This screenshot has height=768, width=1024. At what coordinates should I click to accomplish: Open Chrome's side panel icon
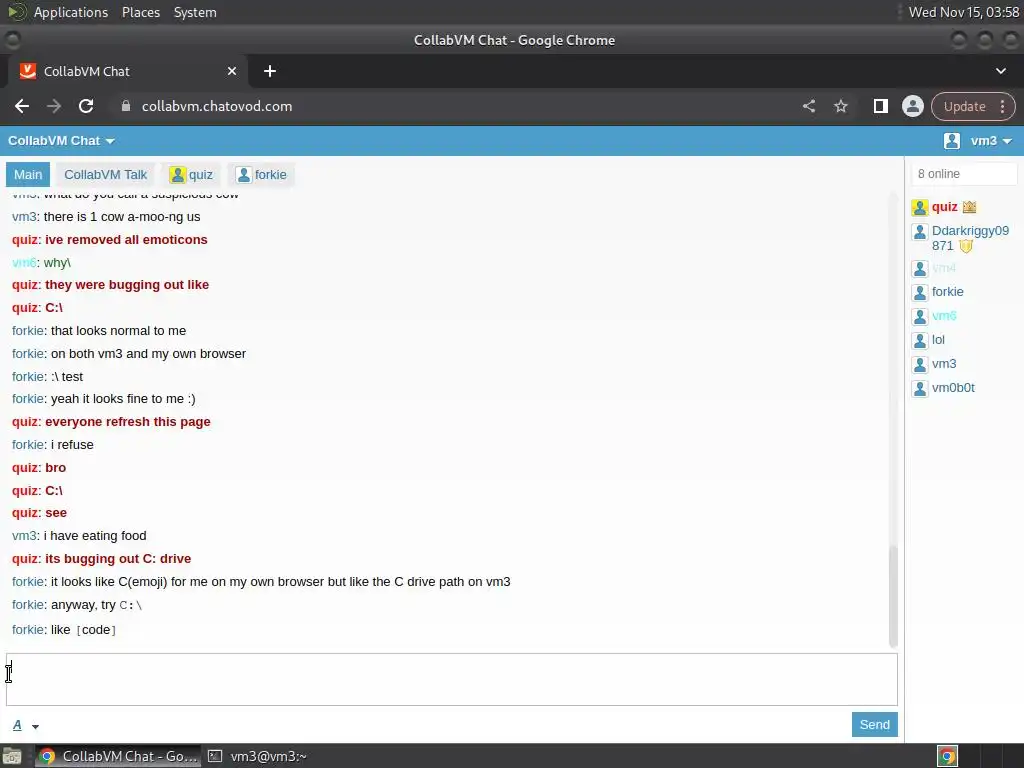pyautogui.click(x=880, y=106)
